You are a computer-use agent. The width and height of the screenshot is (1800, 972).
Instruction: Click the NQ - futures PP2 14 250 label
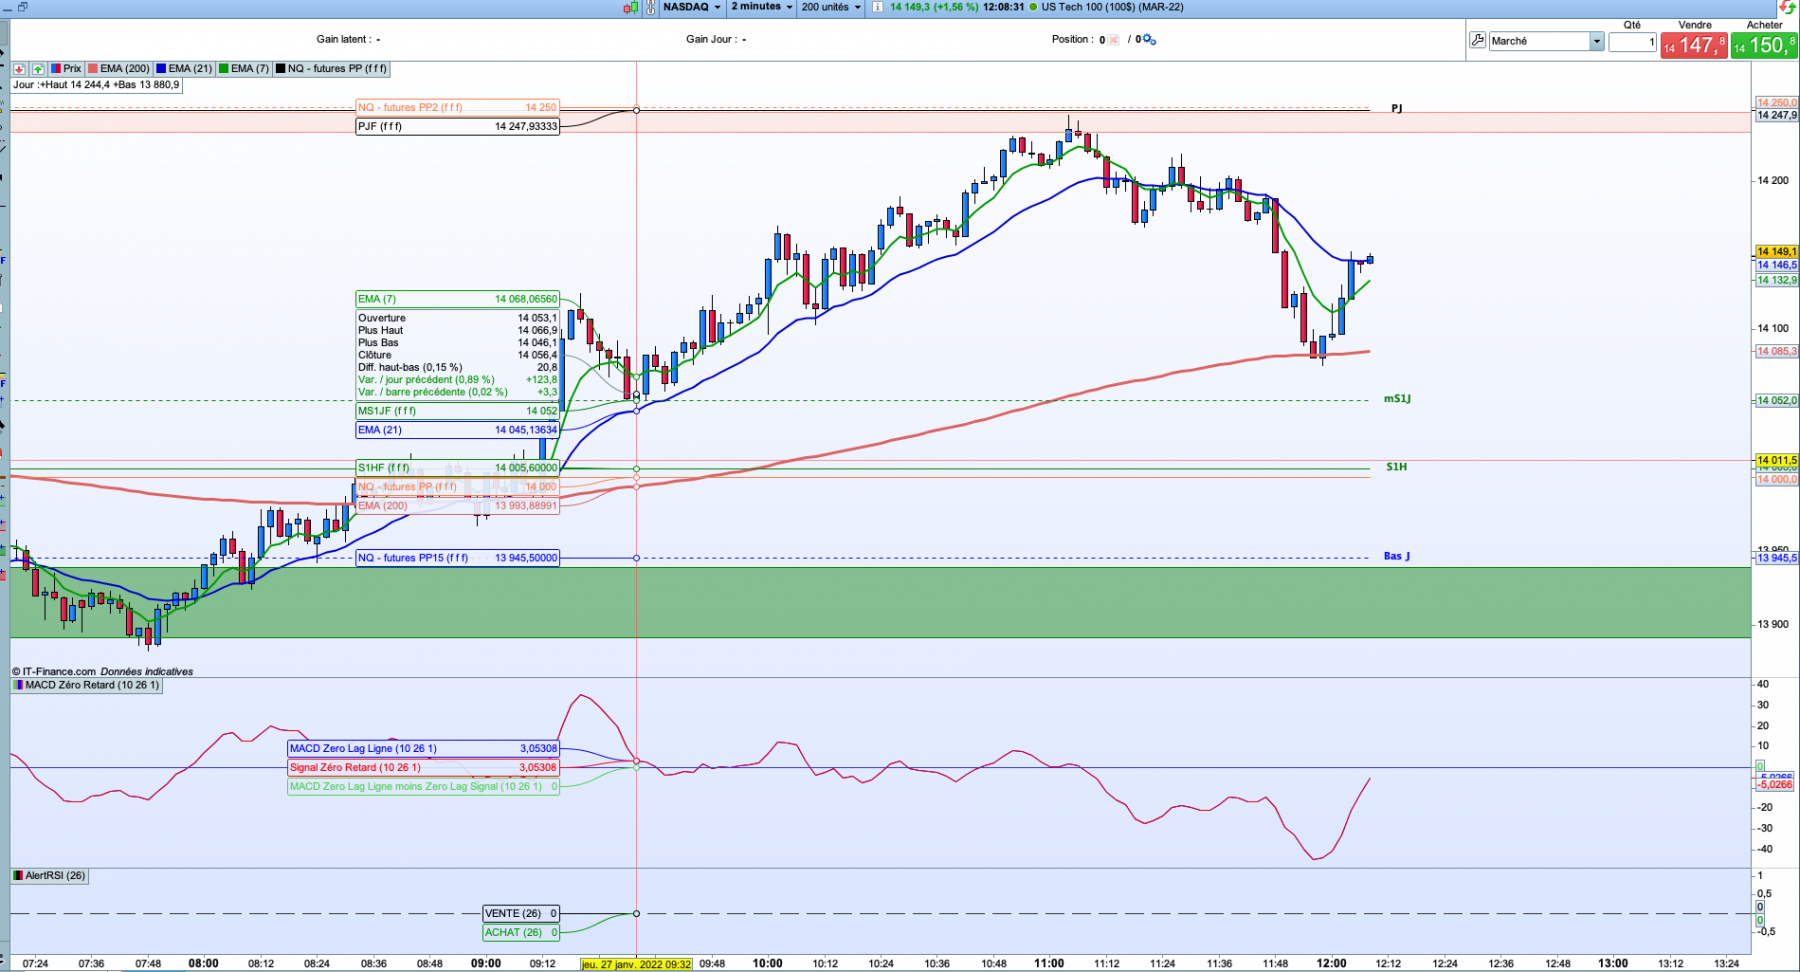458,107
